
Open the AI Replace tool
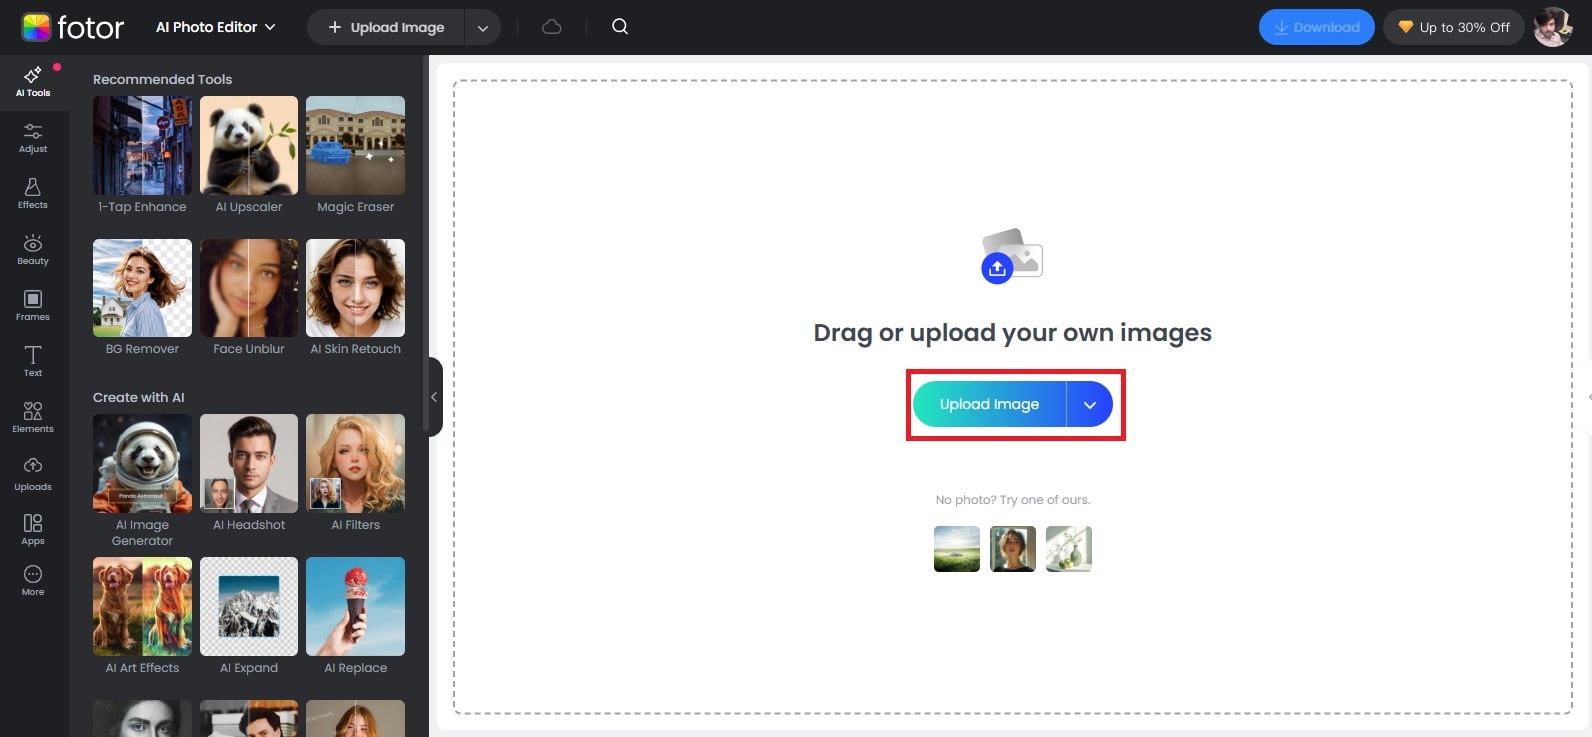click(x=355, y=616)
